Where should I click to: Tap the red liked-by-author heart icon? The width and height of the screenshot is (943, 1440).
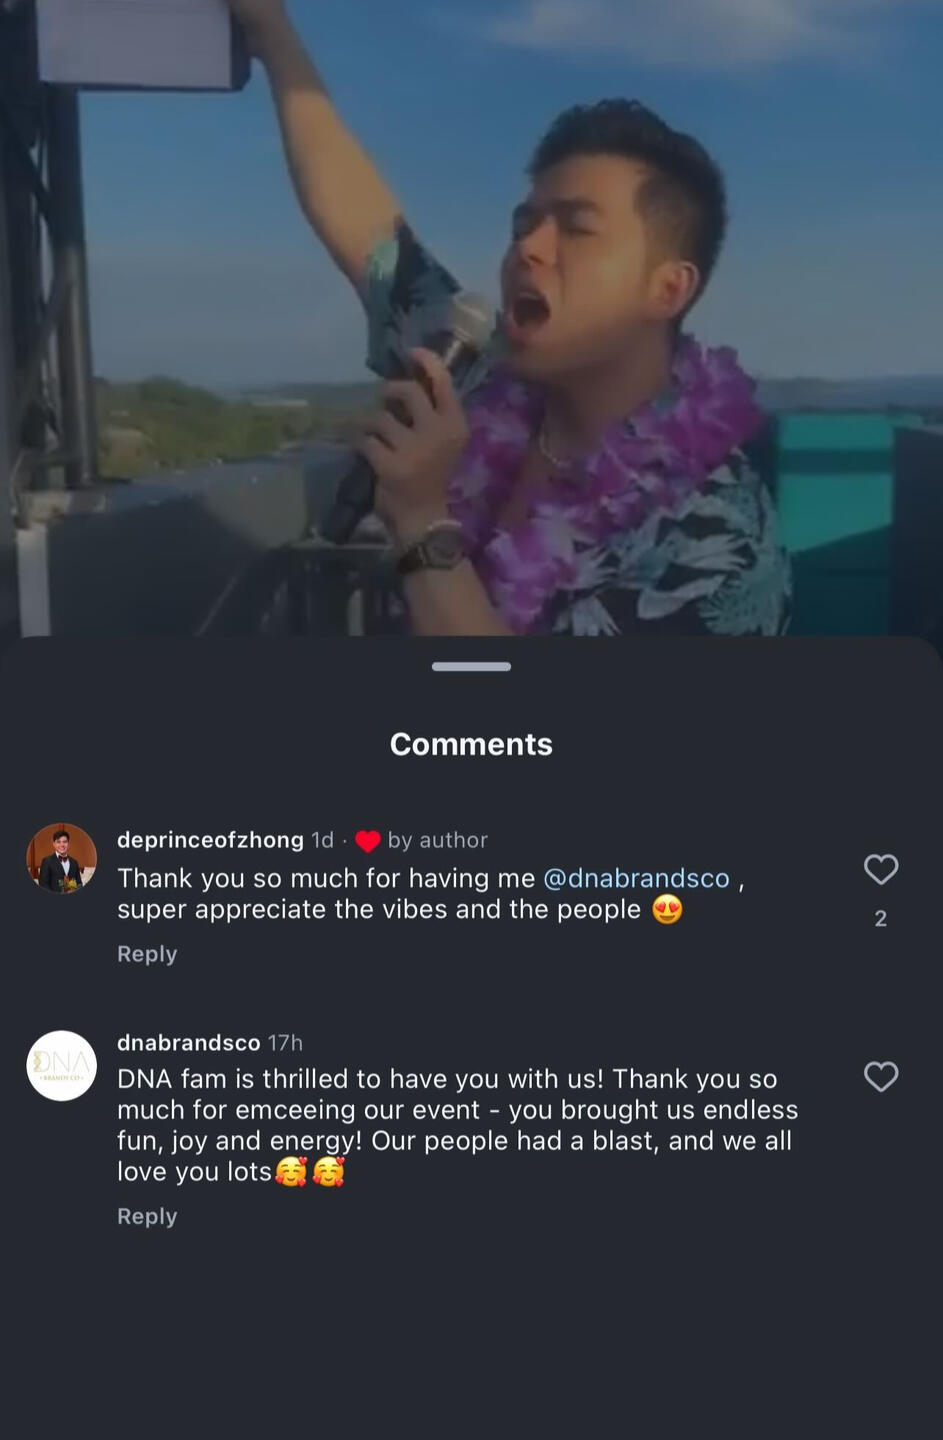pyautogui.click(x=368, y=841)
